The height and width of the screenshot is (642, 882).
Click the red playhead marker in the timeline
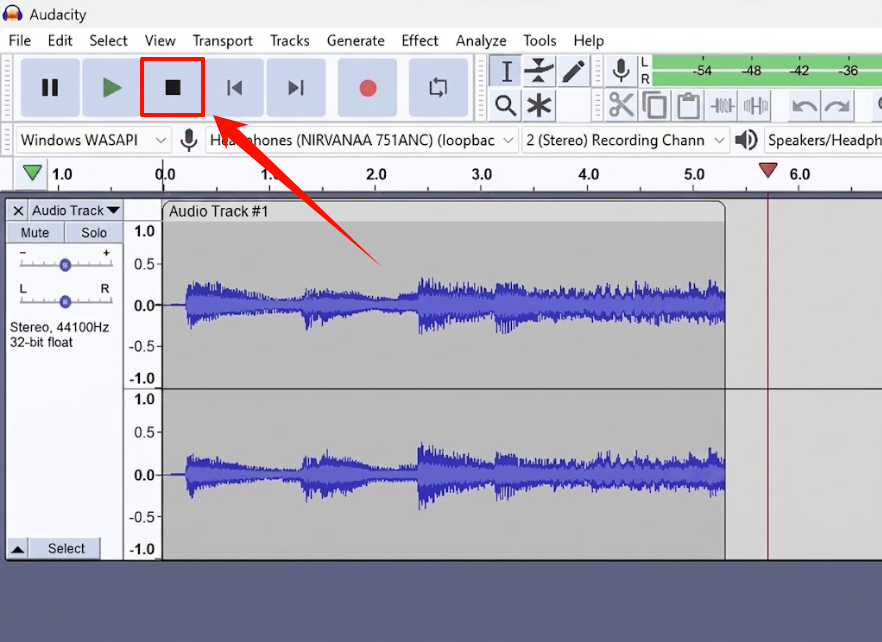coord(768,170)
